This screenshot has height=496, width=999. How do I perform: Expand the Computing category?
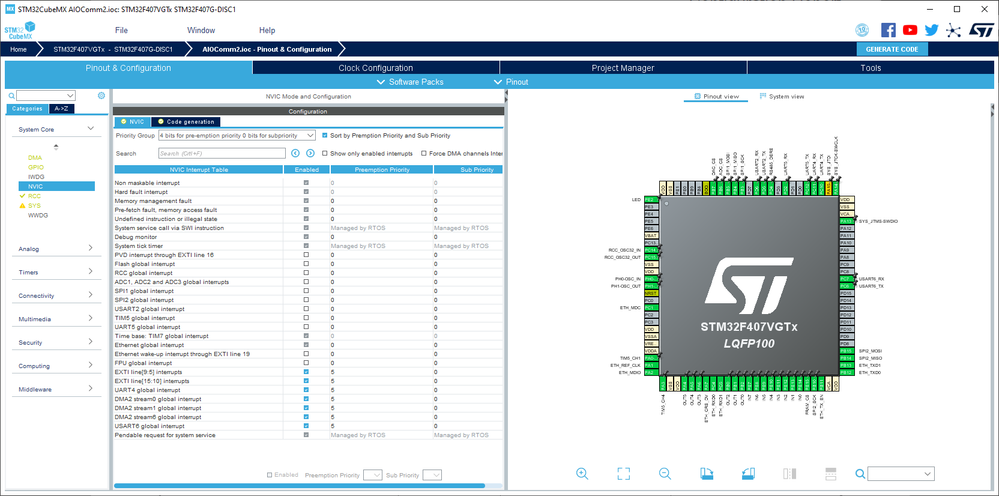pyautogui.click(x=90, y=366)
